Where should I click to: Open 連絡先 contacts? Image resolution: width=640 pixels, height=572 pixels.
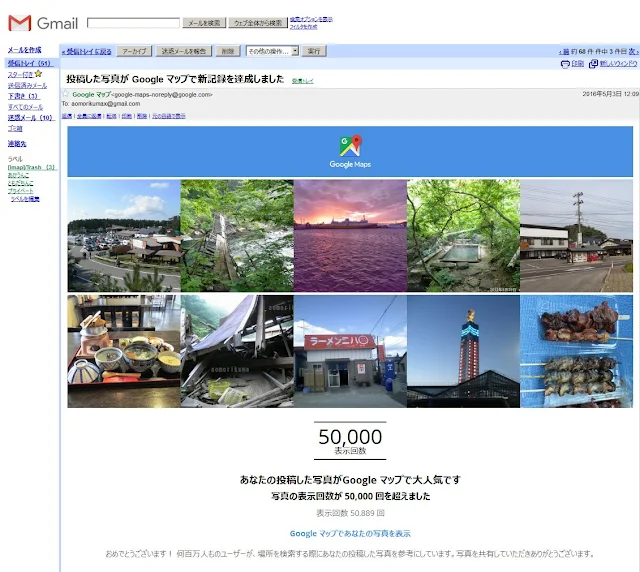[x=17, y=144]
